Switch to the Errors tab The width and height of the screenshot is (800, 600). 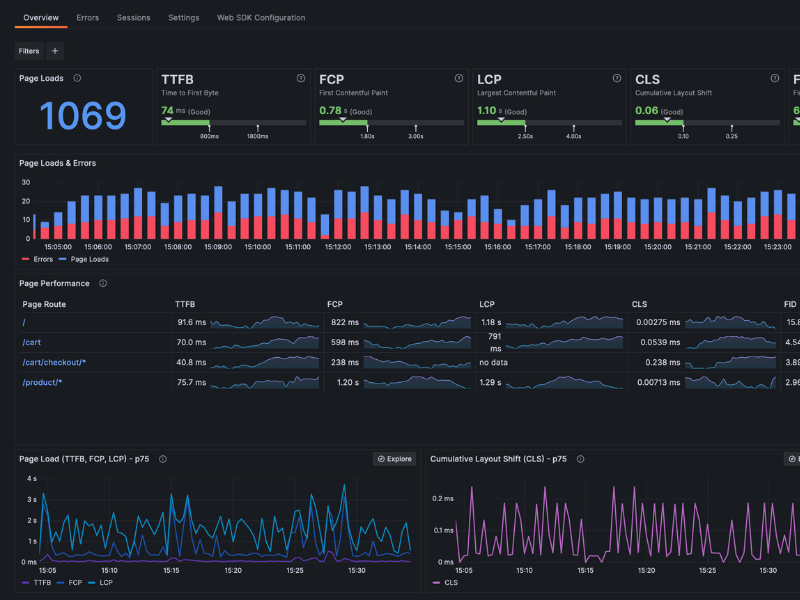pyautogui.click(x=88, y=17)
